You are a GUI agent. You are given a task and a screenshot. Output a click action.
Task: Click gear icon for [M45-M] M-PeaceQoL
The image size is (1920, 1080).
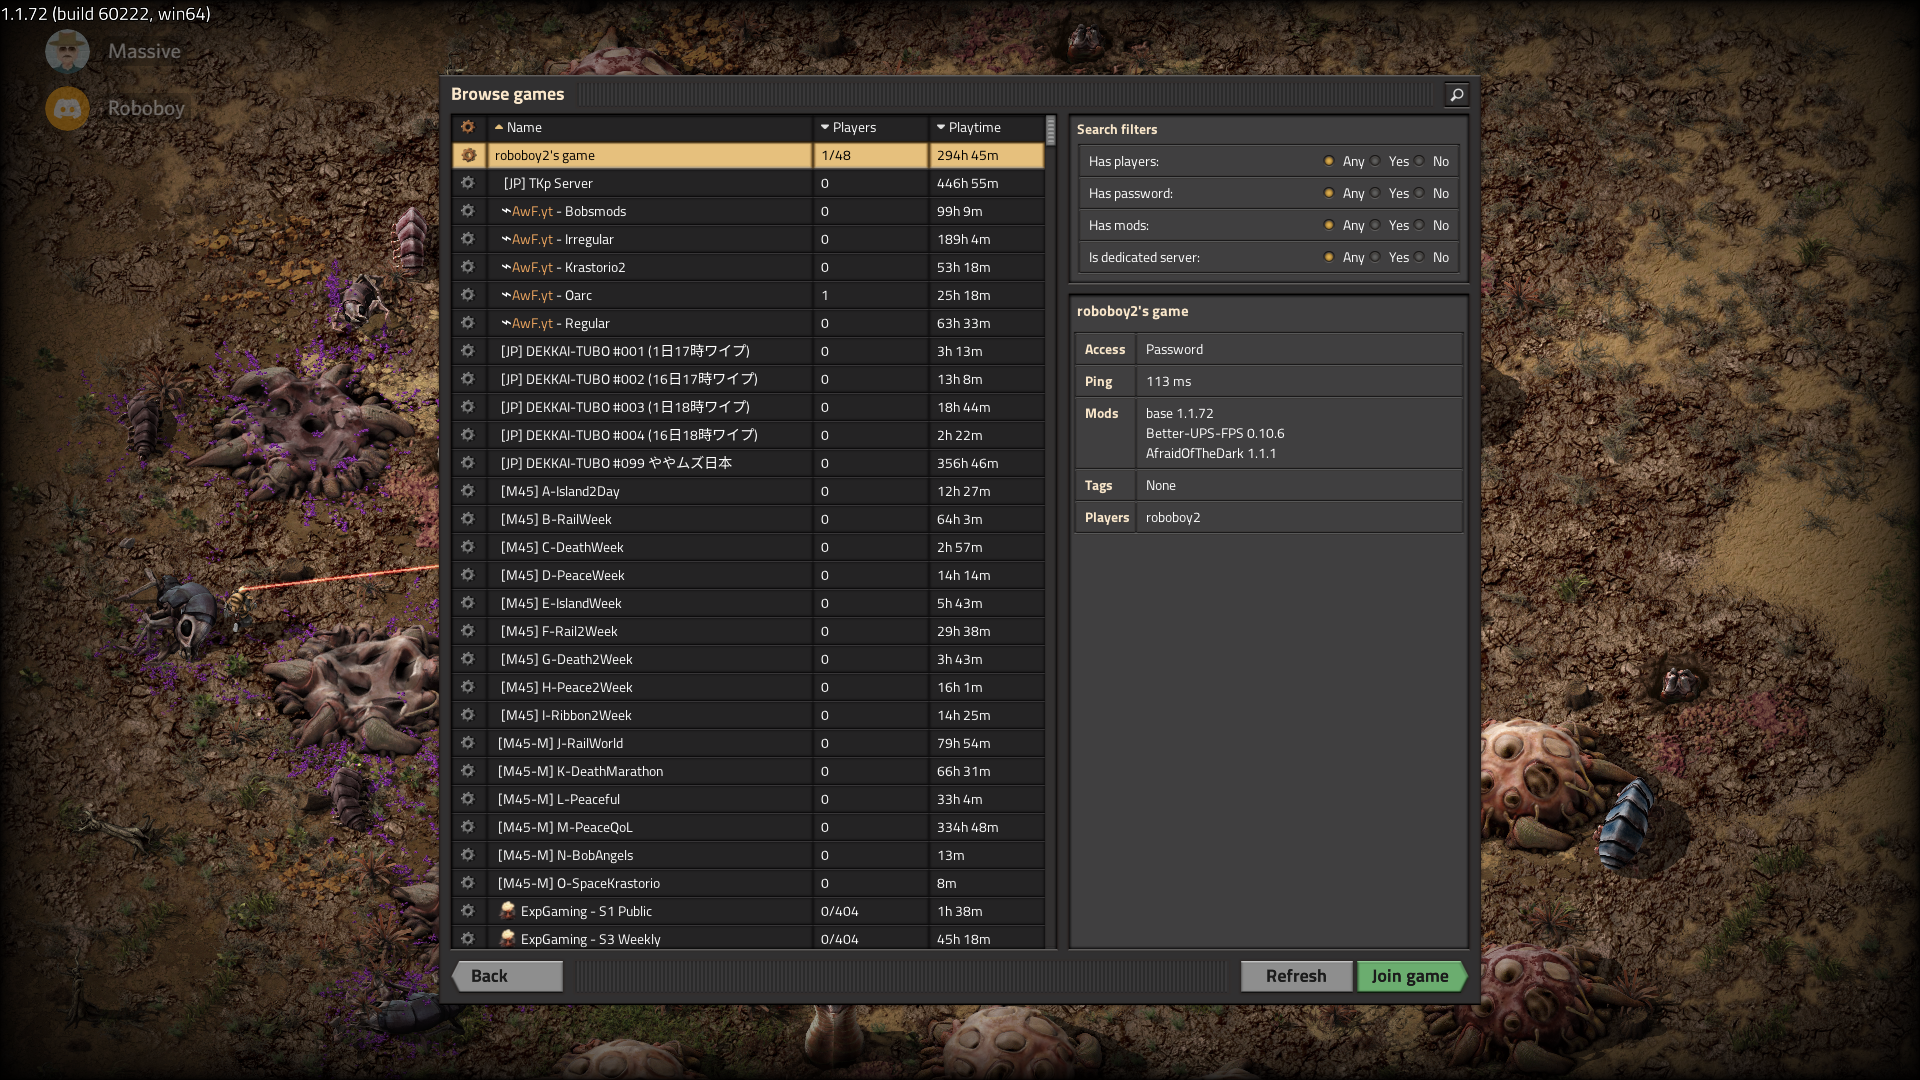pos(468,827)
